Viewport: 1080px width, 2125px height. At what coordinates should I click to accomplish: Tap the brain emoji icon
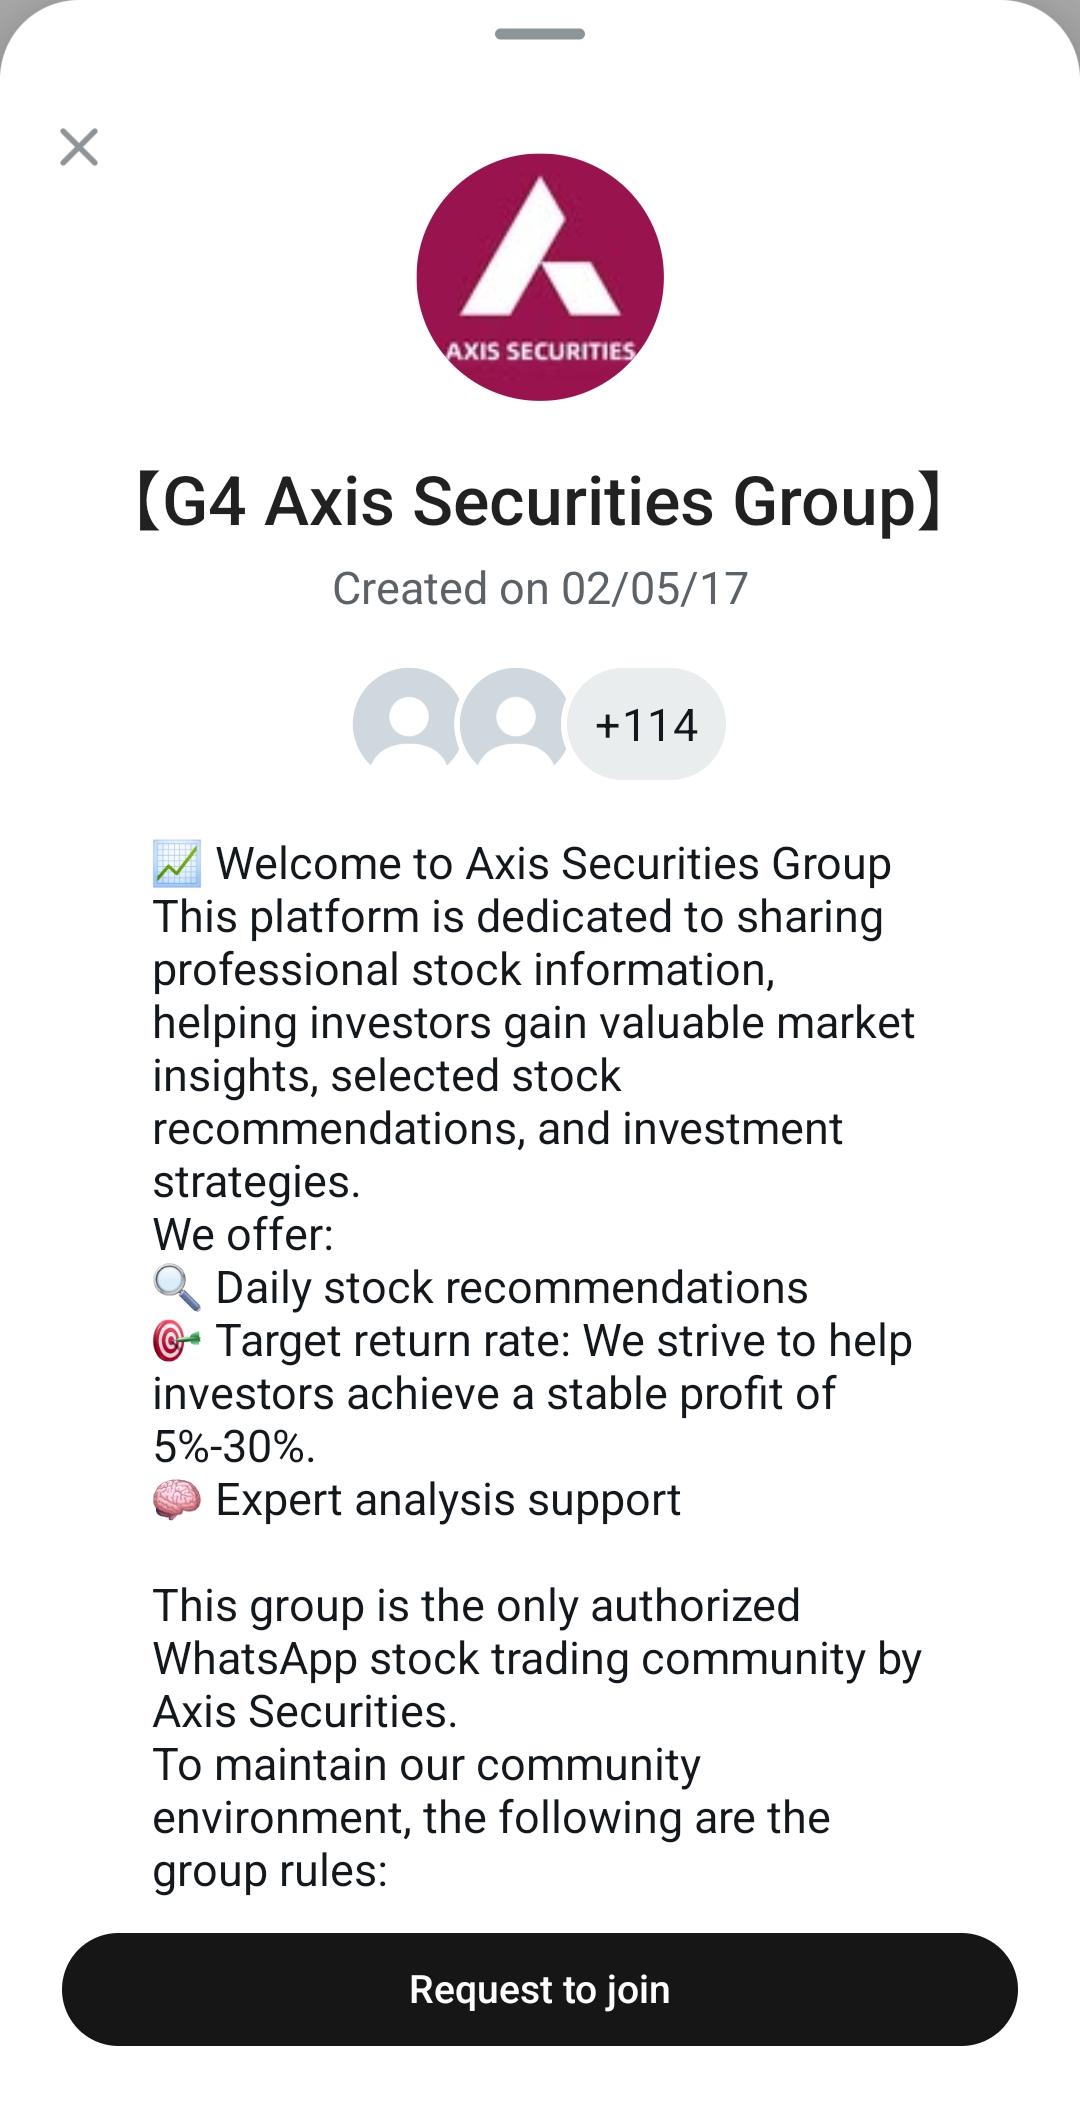[177, 1500]
